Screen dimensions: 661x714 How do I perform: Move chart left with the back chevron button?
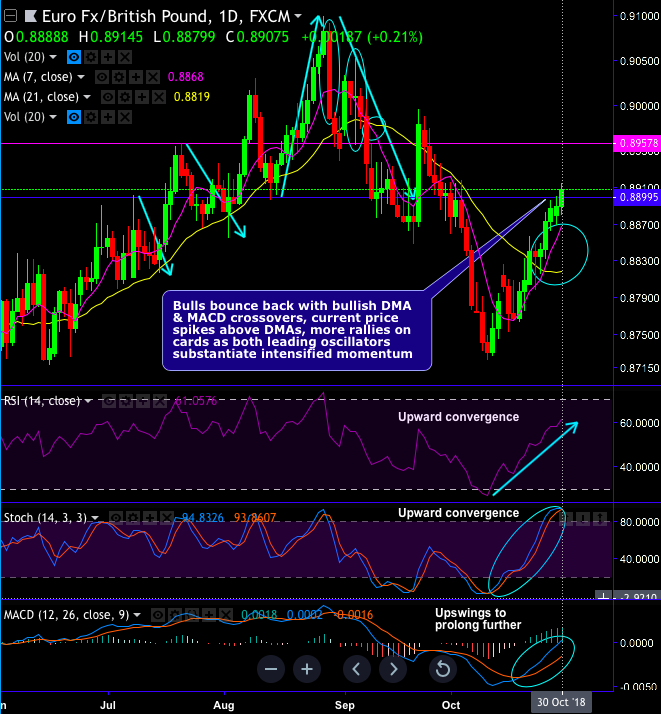point(356,669)
